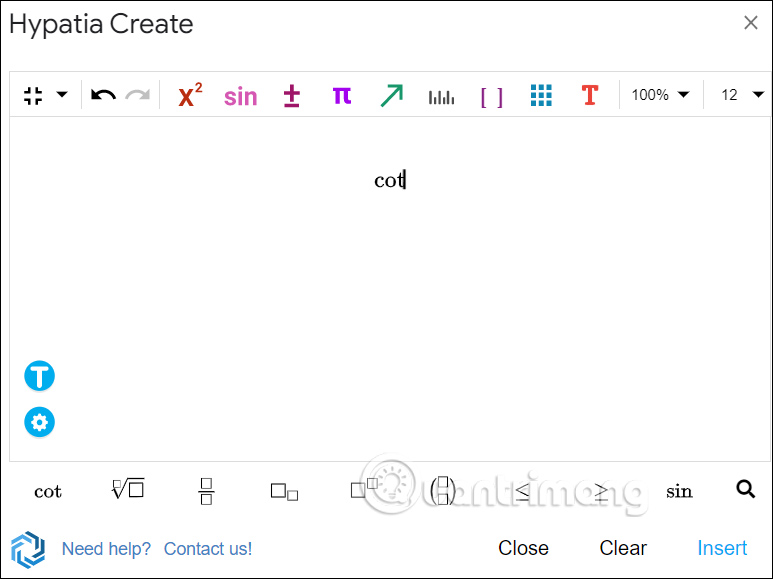Insert the greater-than-or-equal symbol
Image resolution: width=773 pixels, height=579 pixels.
pyautogui.click(x=600, y=491)
